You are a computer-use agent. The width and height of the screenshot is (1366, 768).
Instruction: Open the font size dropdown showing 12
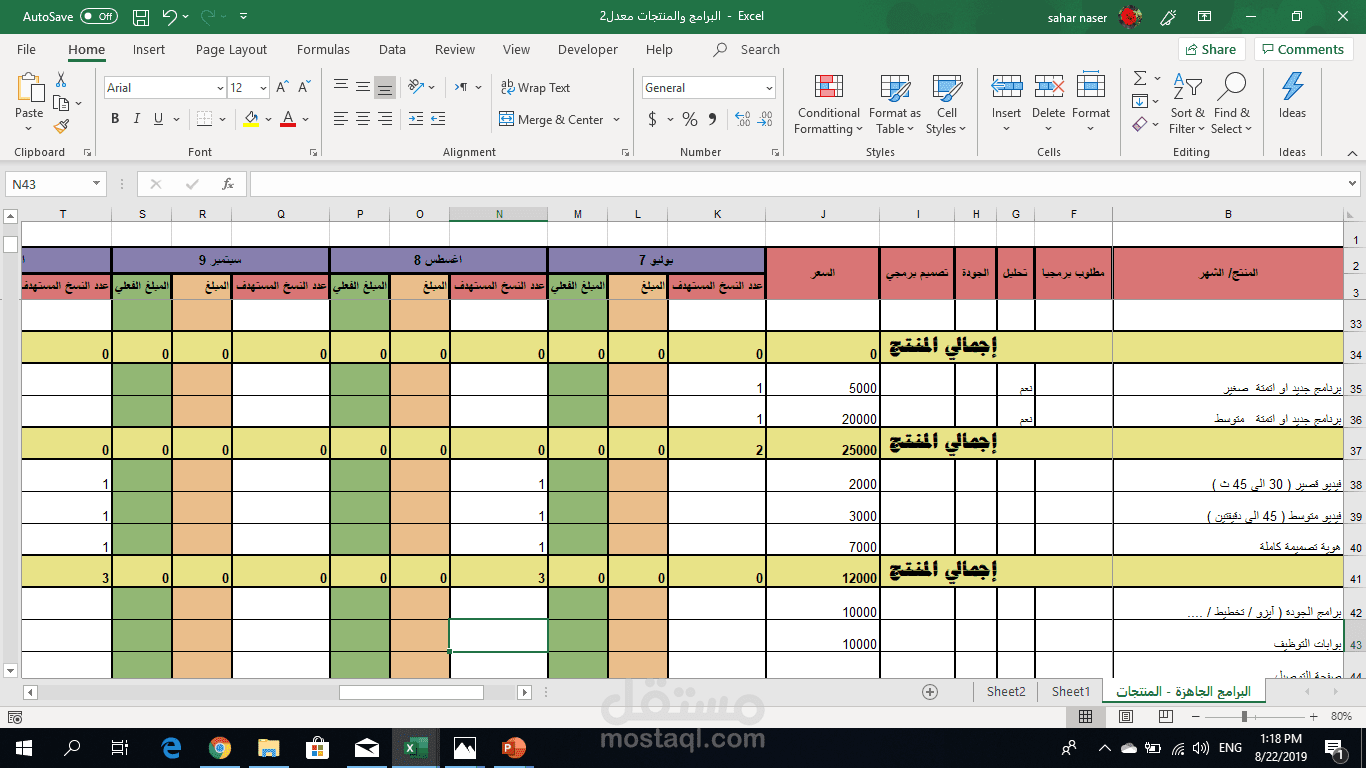coord(263,88)
